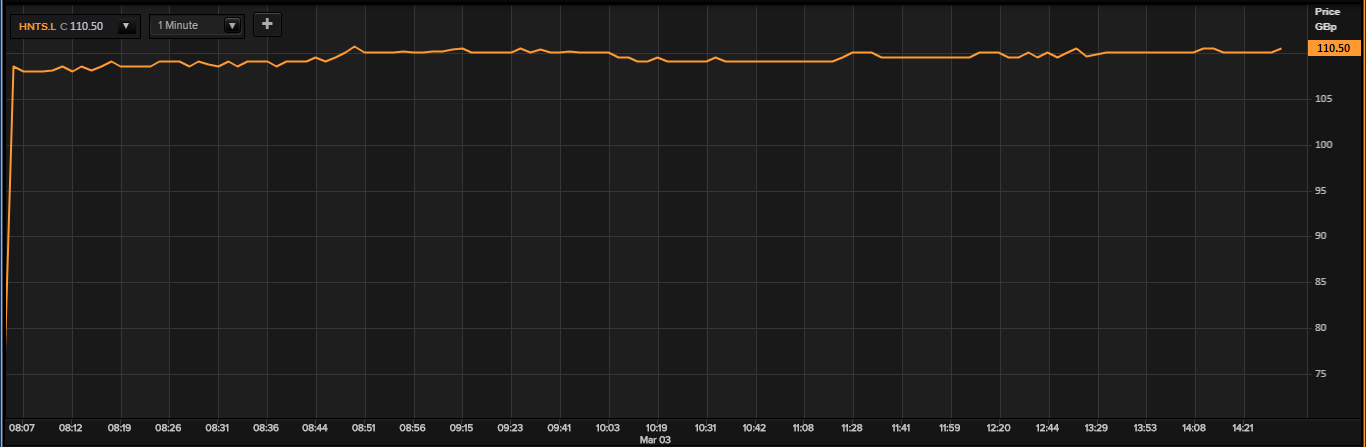This screenshot has width=1366, height=447.
Task: Click the 90 price axis label
Action: 1320,236
